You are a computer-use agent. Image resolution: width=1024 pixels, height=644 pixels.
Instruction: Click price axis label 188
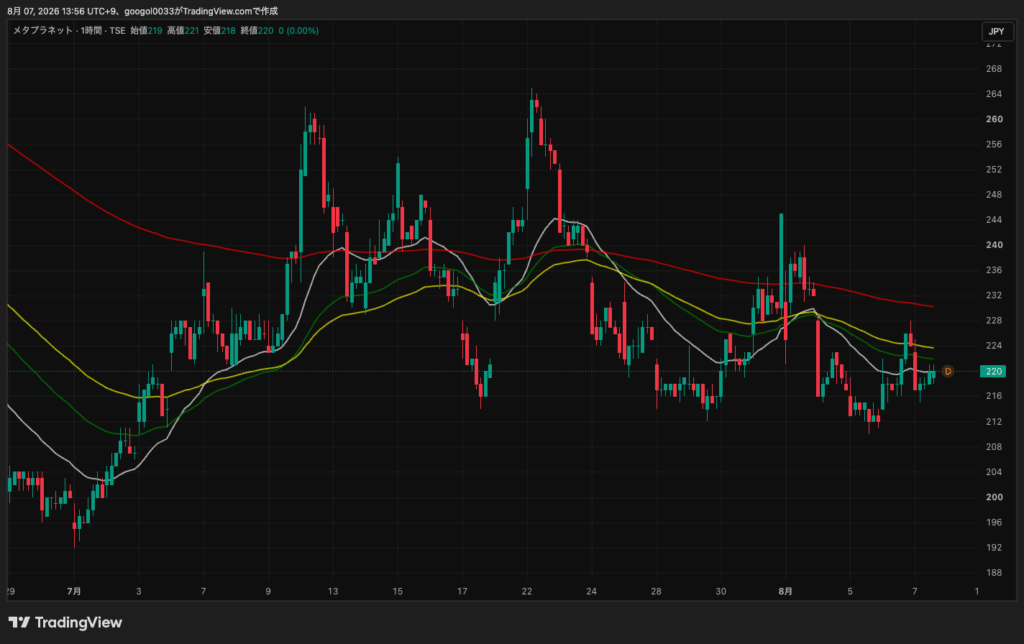[x=994, y=573]
